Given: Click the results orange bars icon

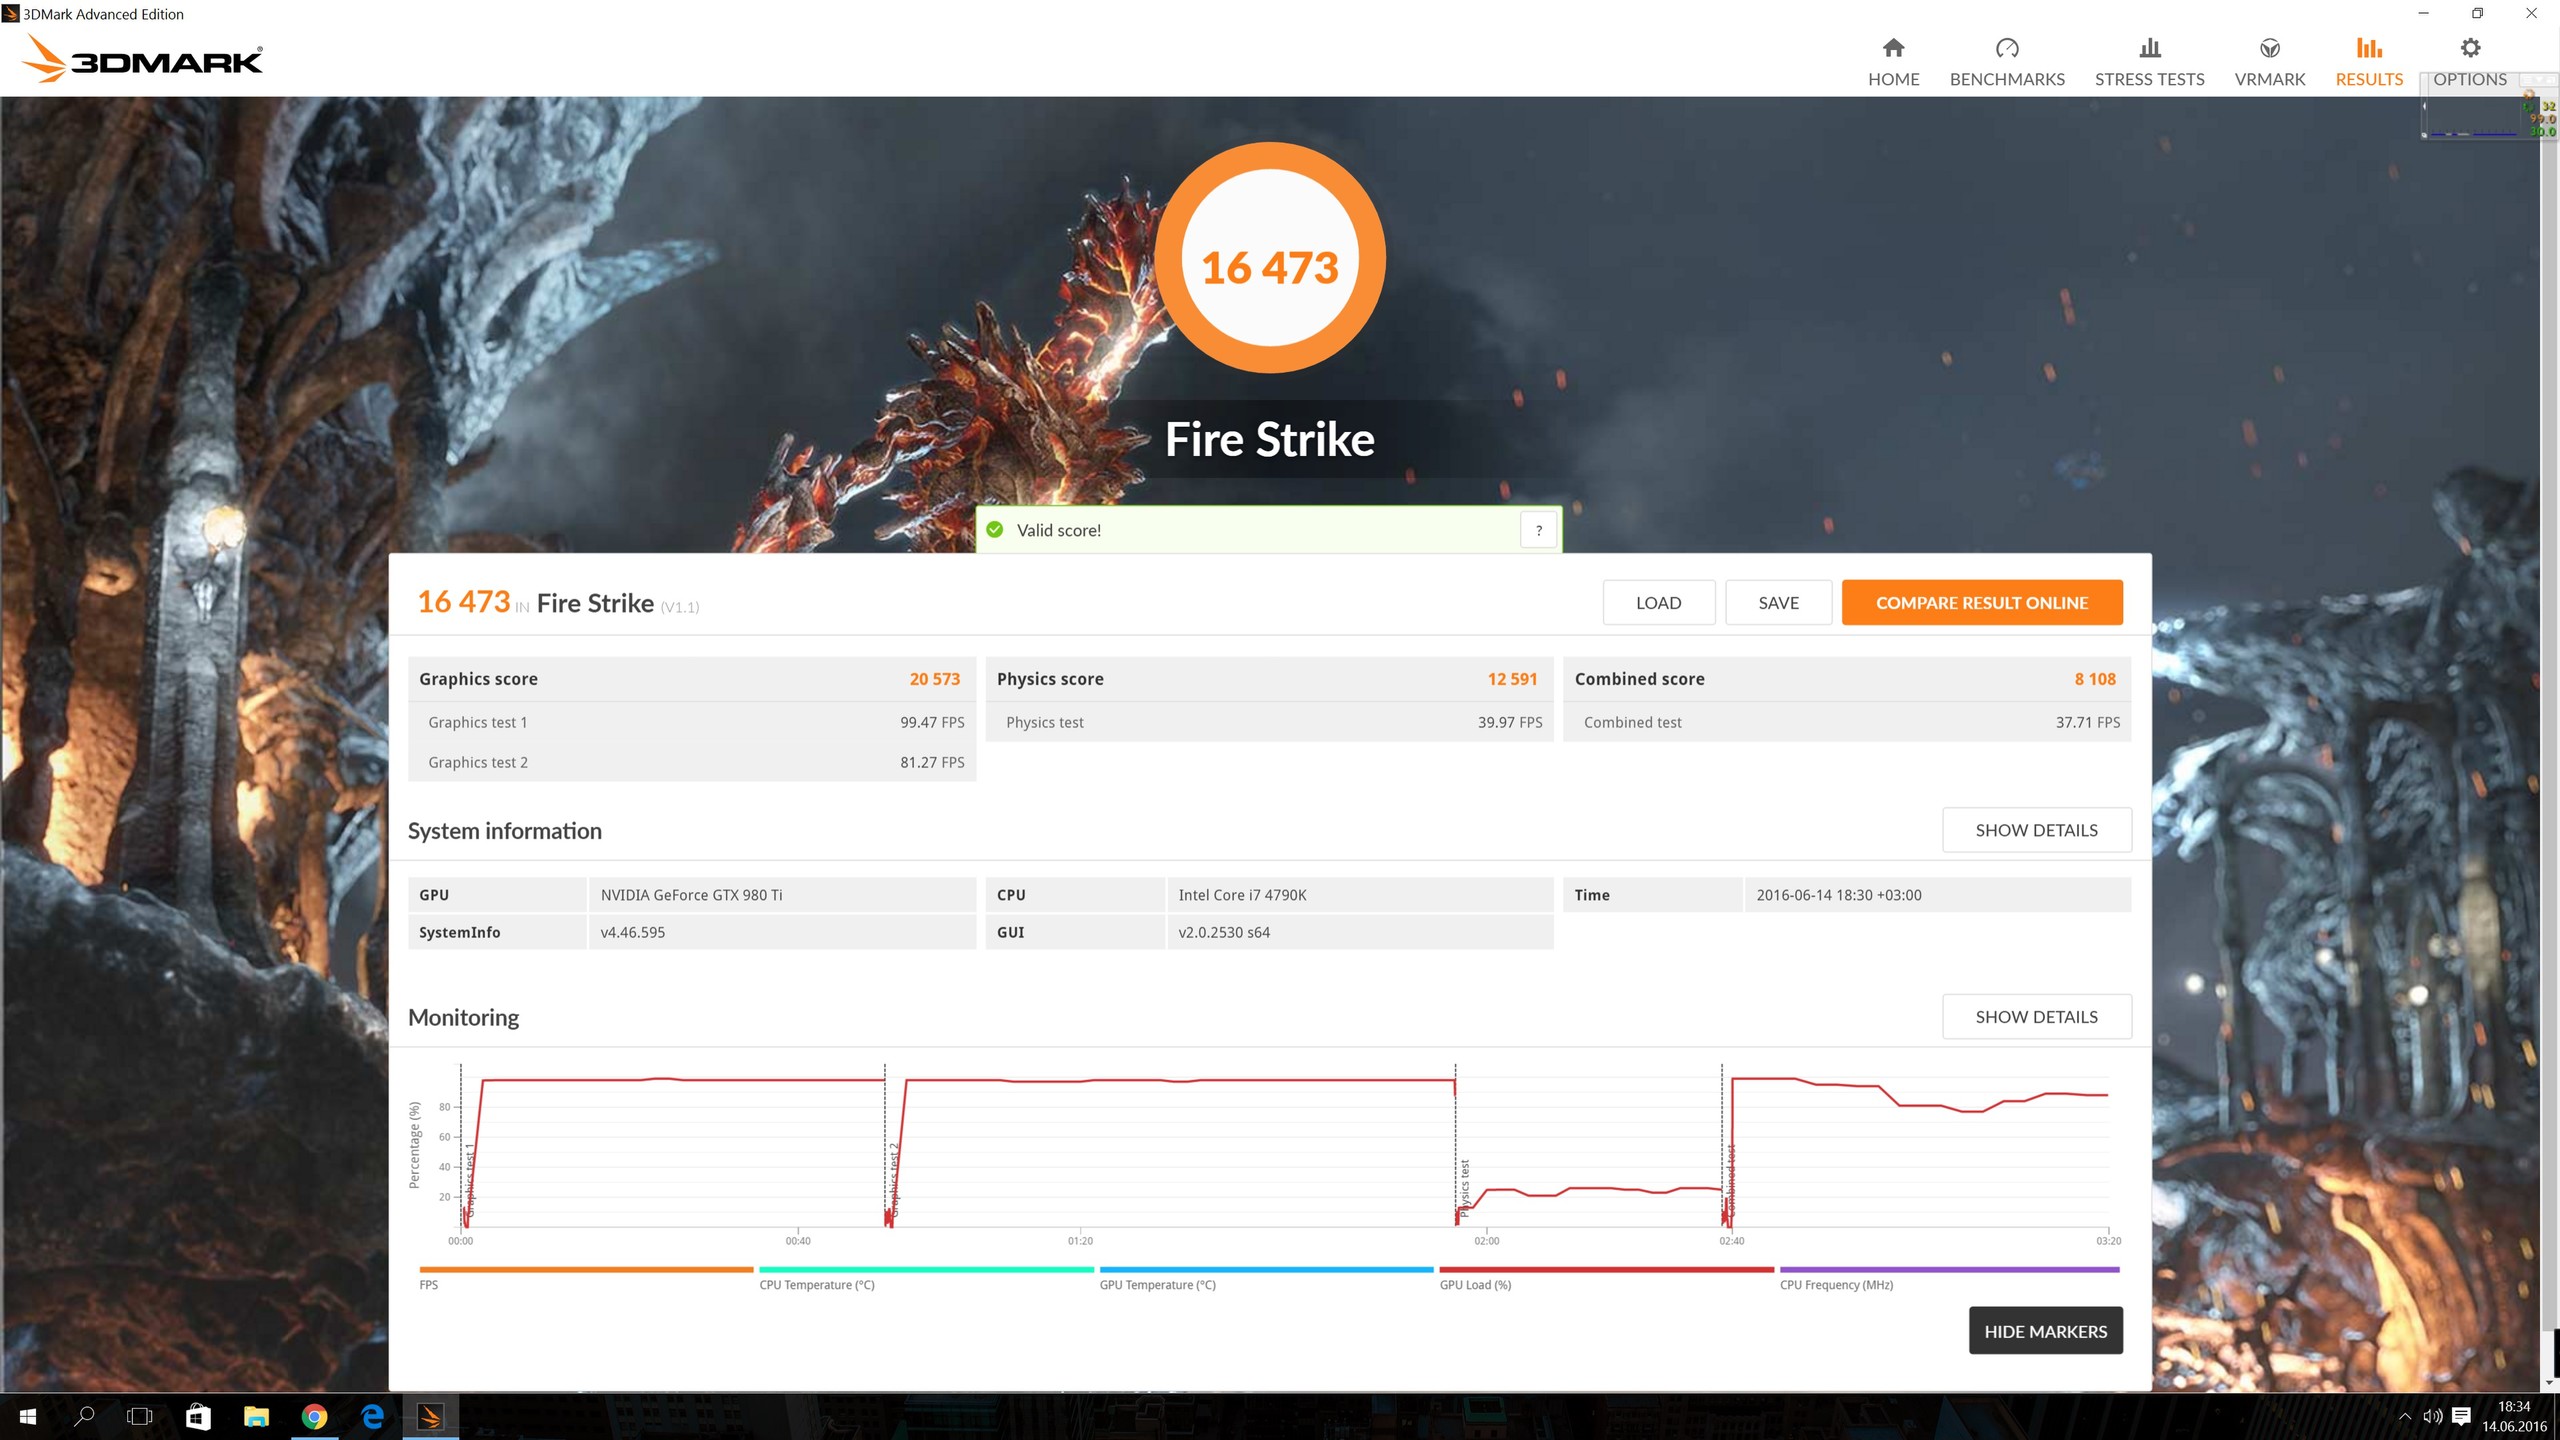Looking at the screenshot, I should click(2368, 48).
